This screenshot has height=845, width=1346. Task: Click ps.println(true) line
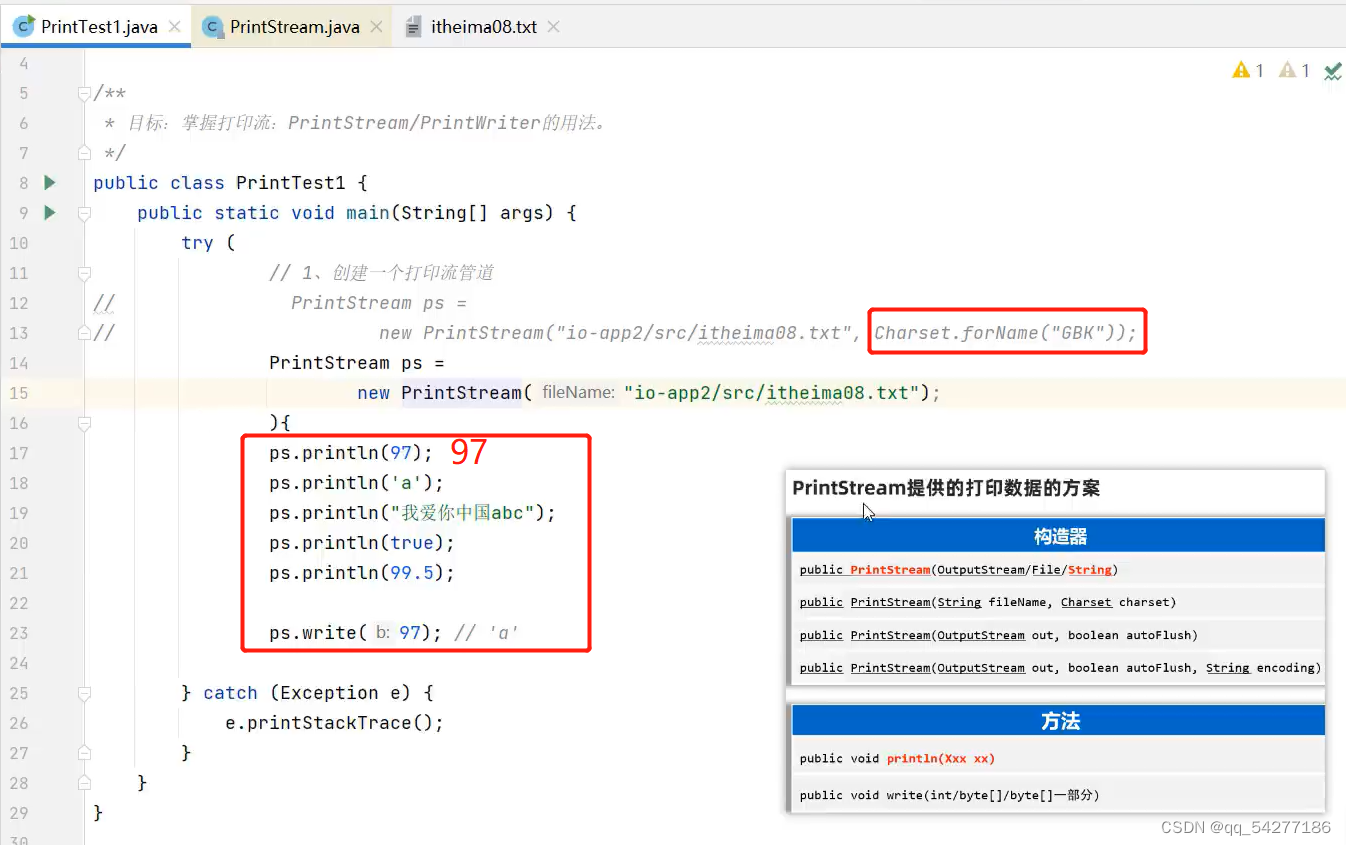362,543
